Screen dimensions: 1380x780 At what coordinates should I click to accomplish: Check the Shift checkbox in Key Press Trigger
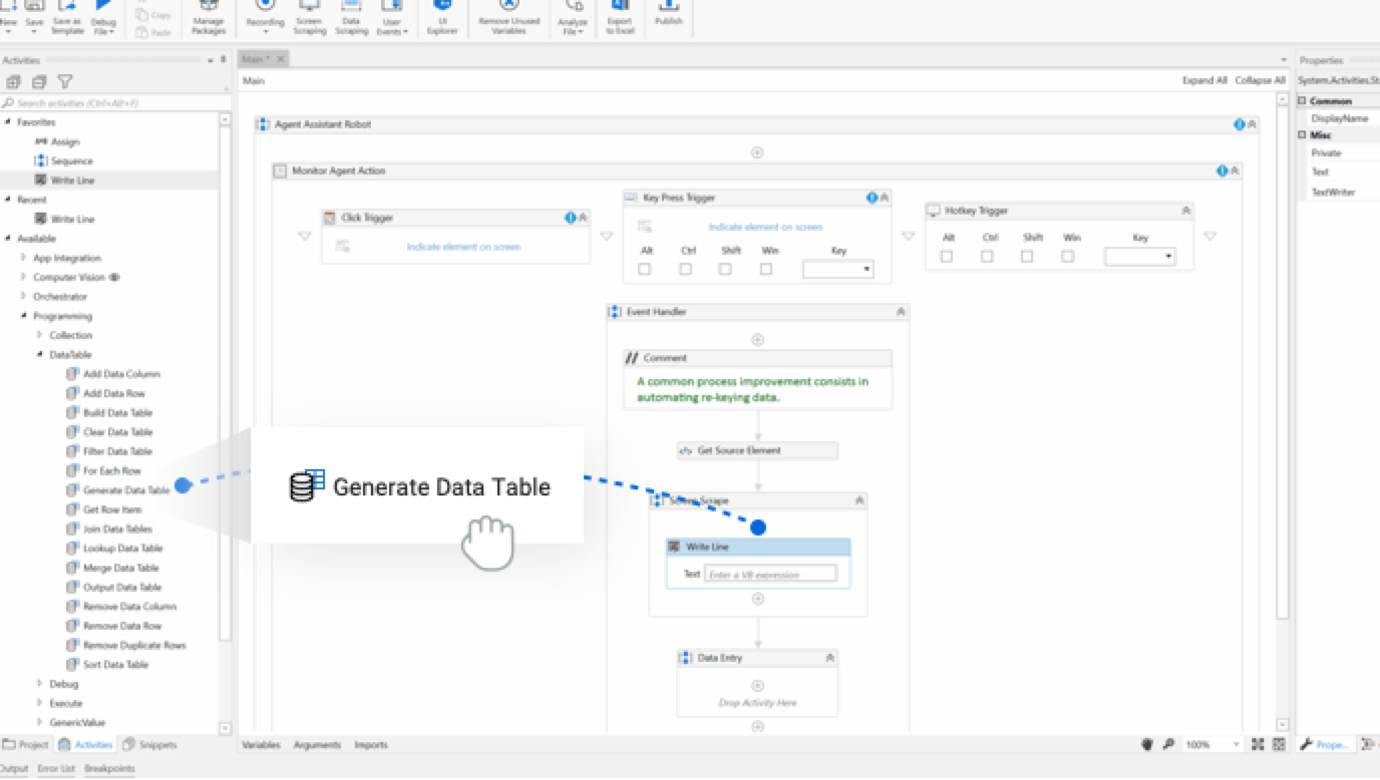coord(725,268)
